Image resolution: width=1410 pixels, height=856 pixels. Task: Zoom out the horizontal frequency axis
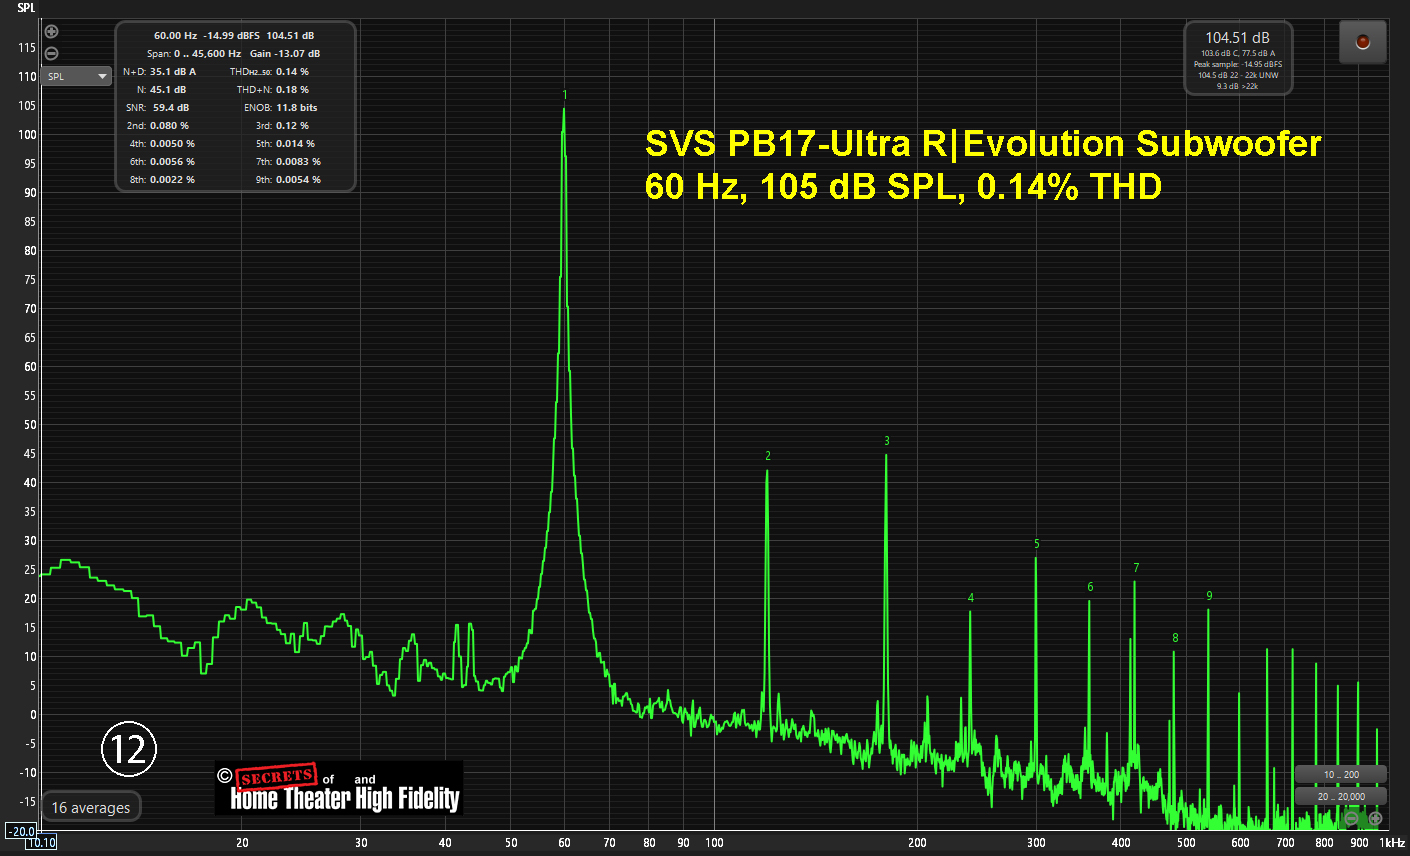1352,819
